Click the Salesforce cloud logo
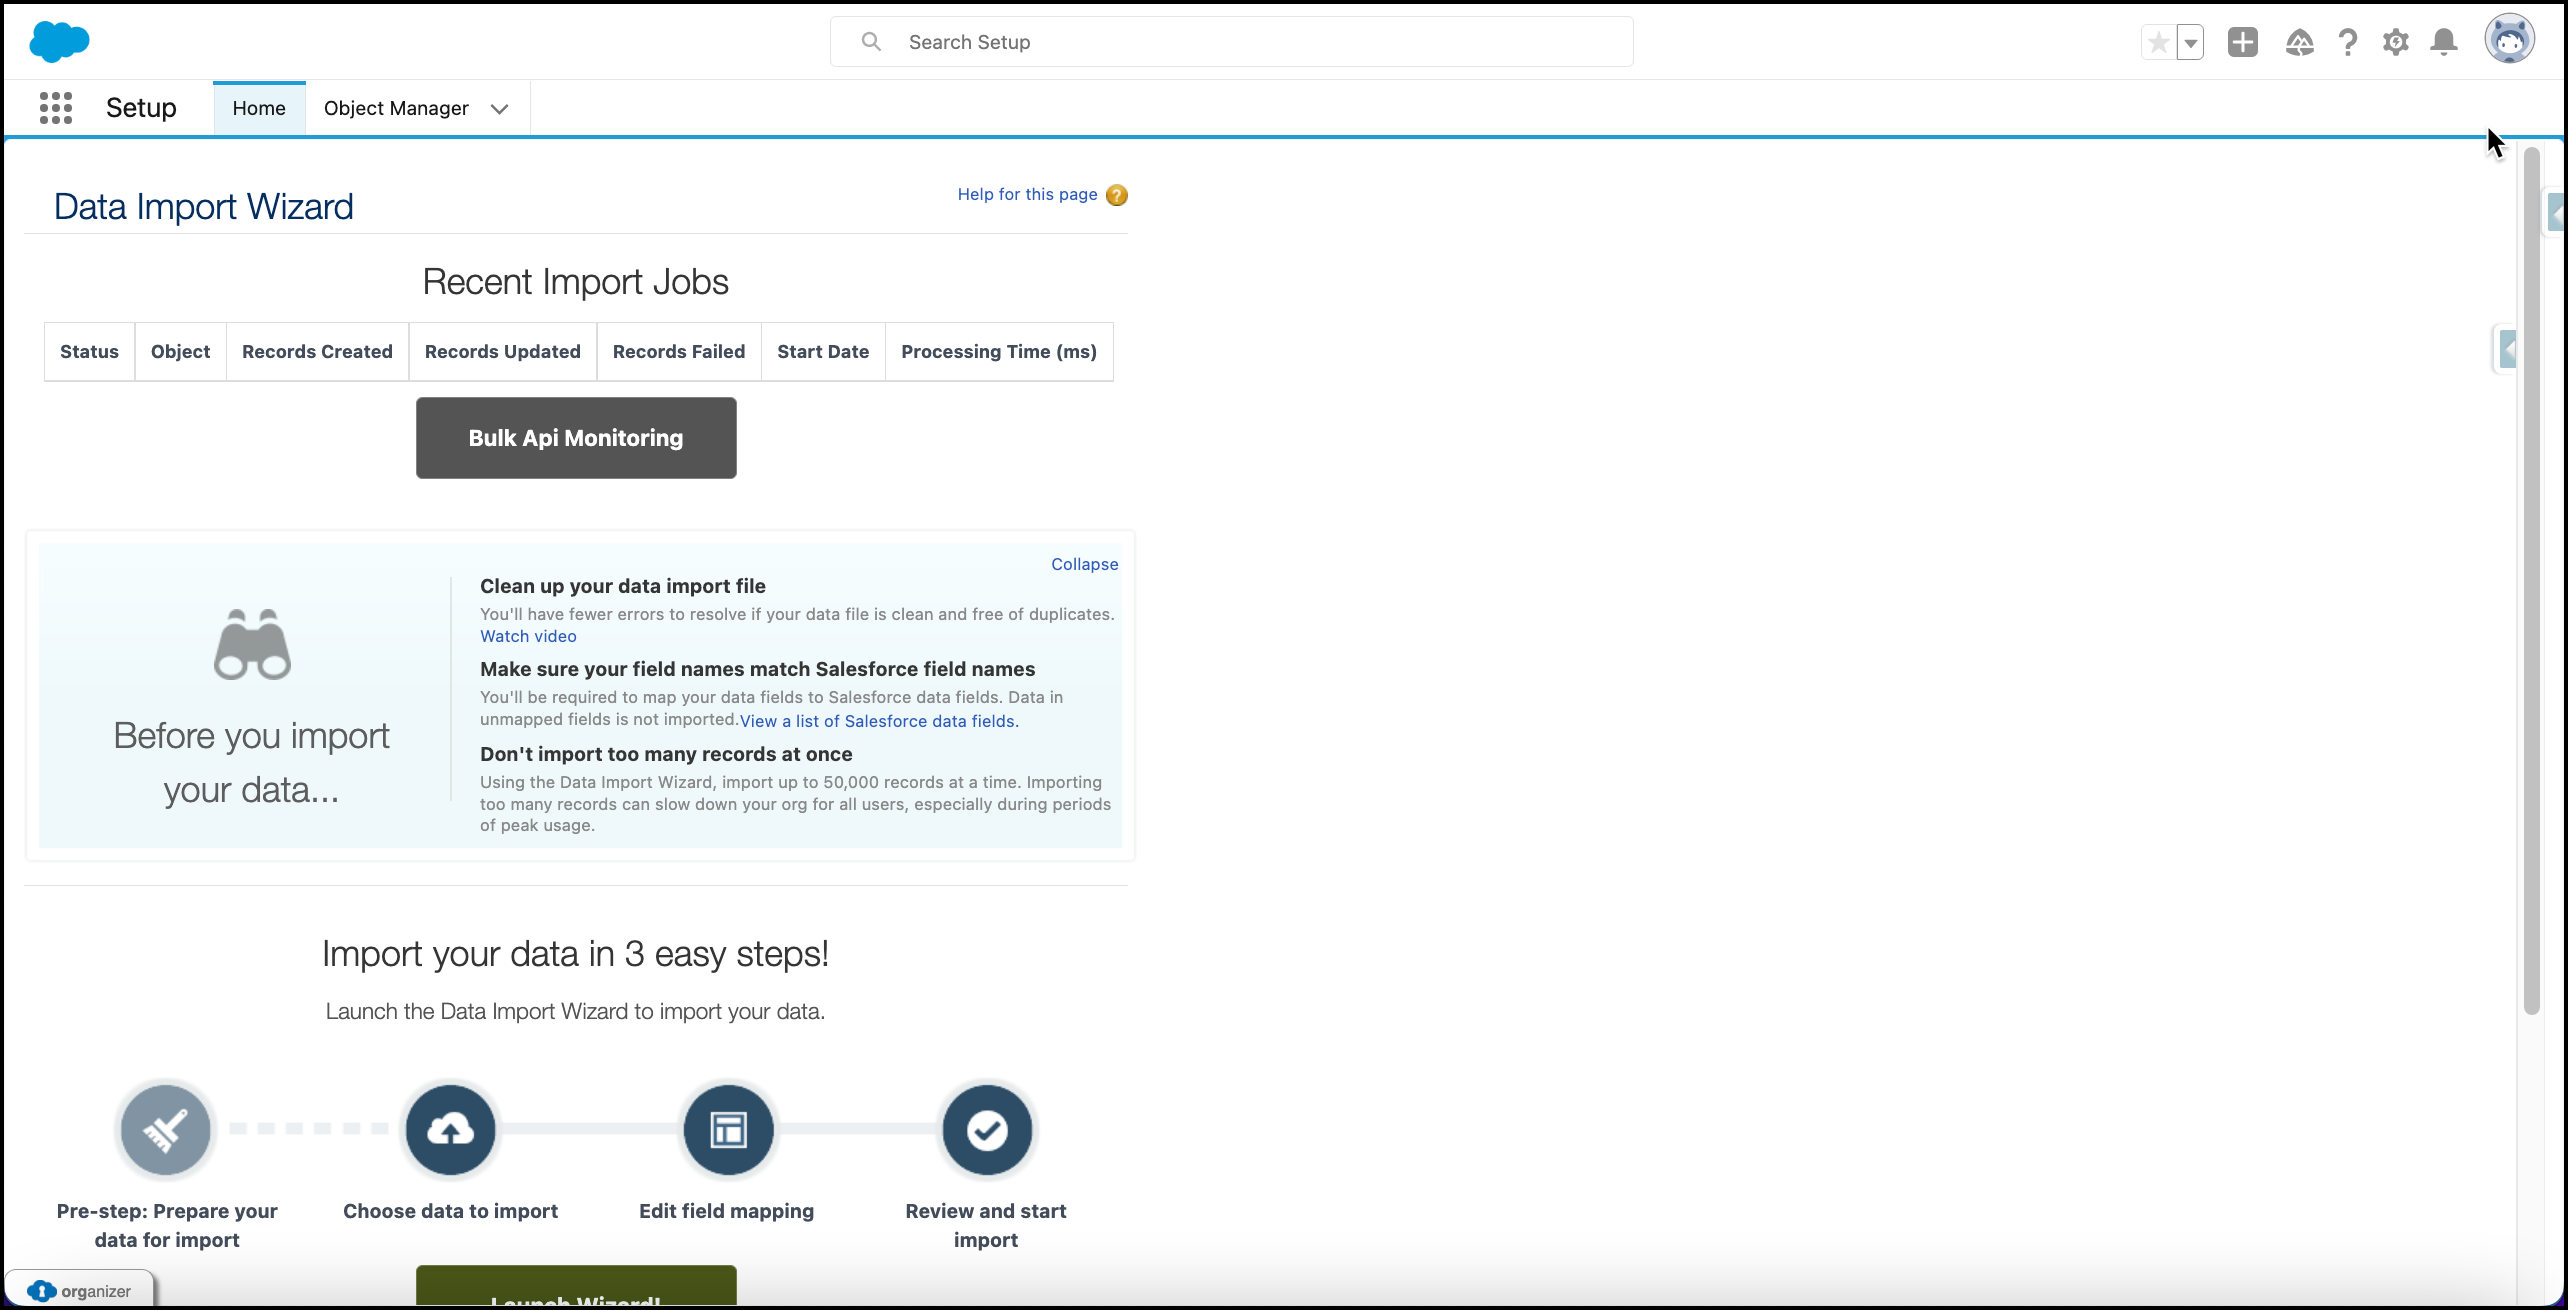Image resolution: width=2568 pixels, height=1310 pixels. [x=60, y=42]
